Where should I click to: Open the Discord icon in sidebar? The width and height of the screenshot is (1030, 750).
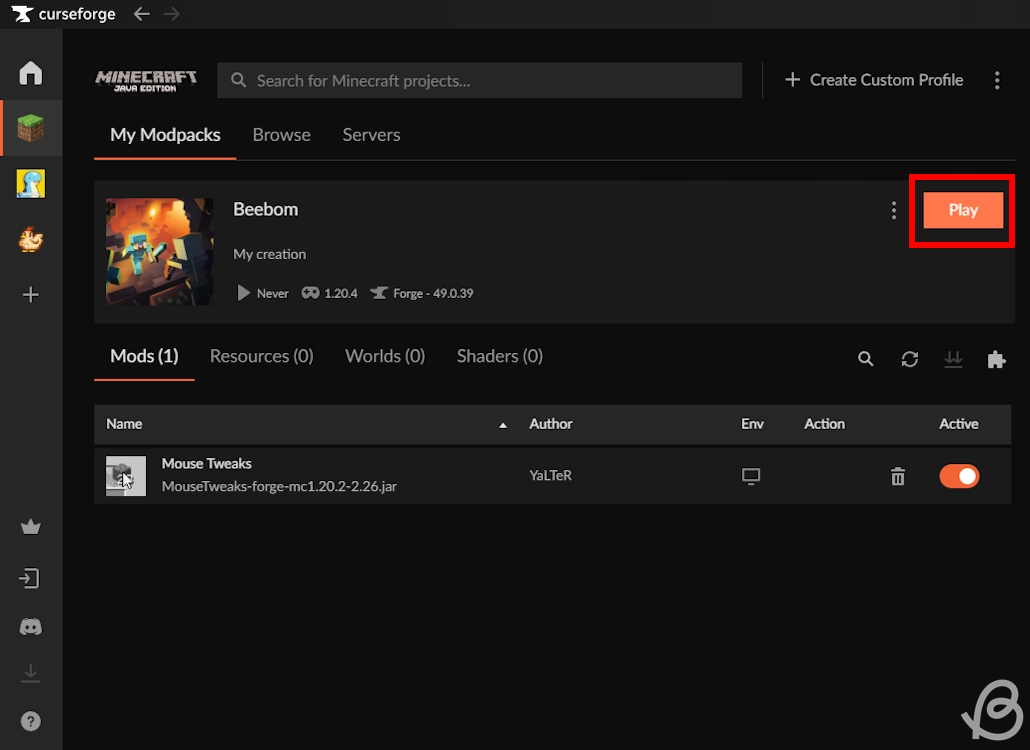pyautogui.click(x=31, y=627)
